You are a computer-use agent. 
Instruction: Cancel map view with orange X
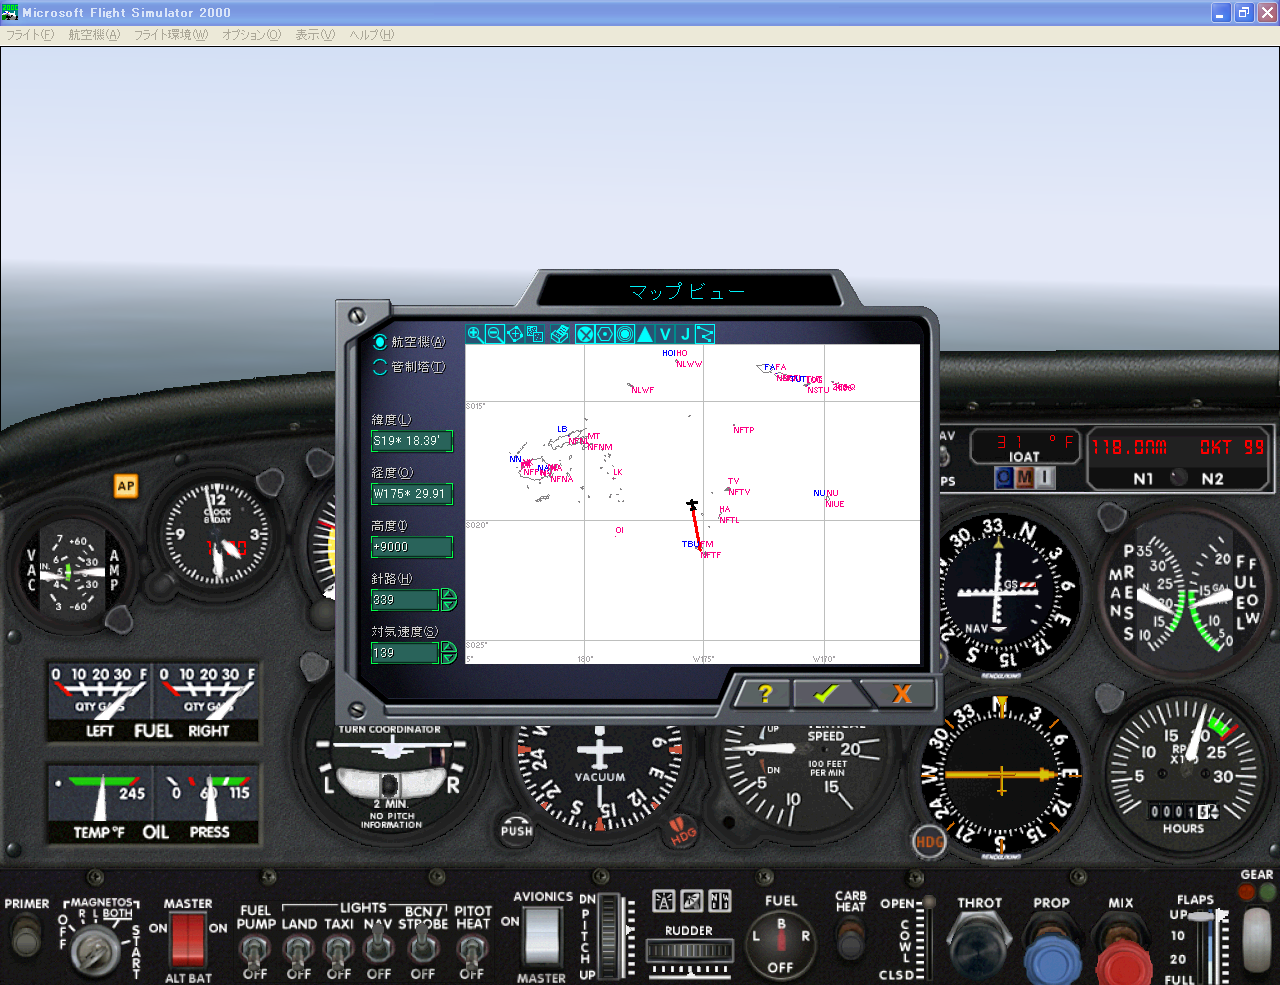[x=900, y=694]
